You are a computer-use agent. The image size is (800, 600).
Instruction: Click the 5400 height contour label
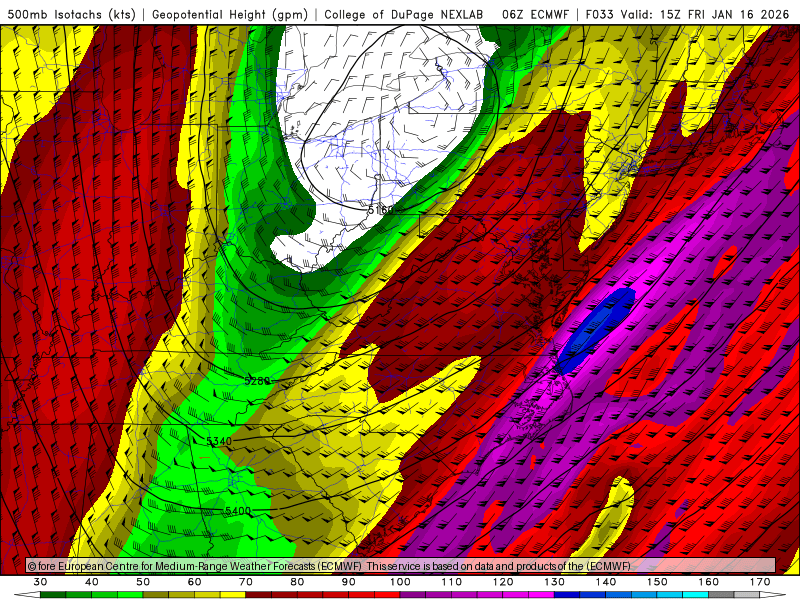(x=238, y=511)
